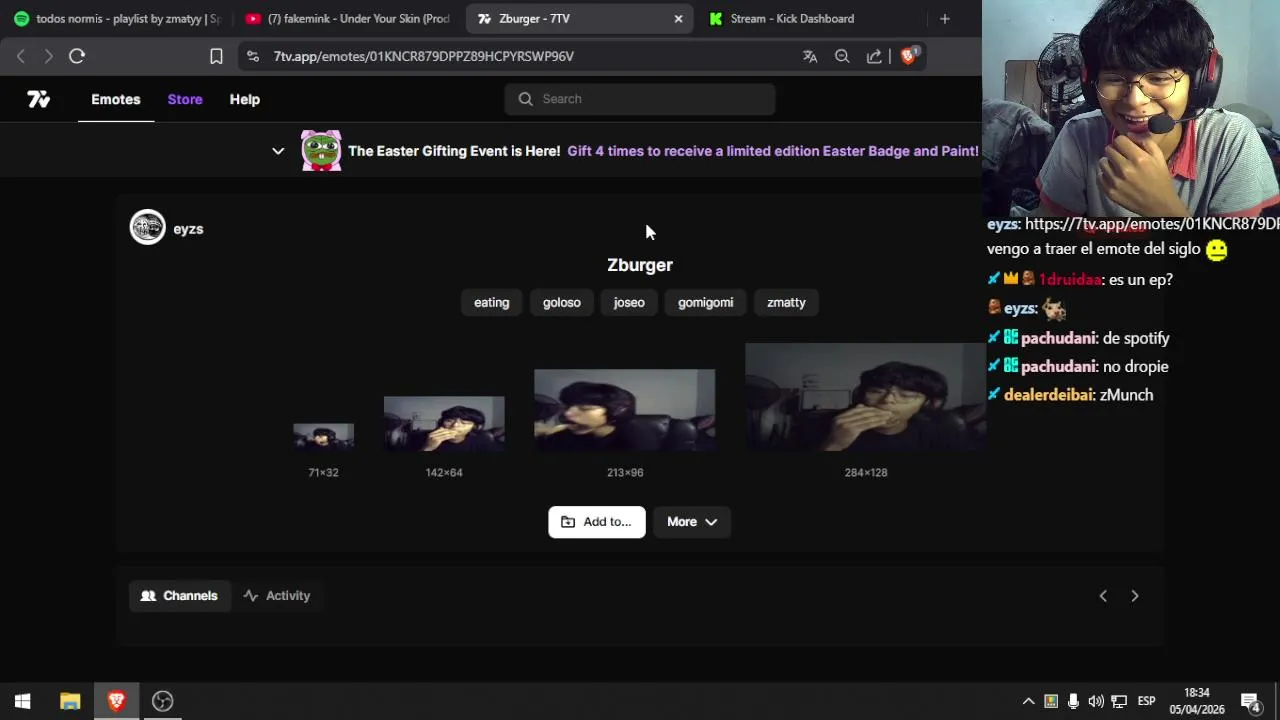Open eyzs profile avatar
Screen dimensions: 1280x720
148,227
